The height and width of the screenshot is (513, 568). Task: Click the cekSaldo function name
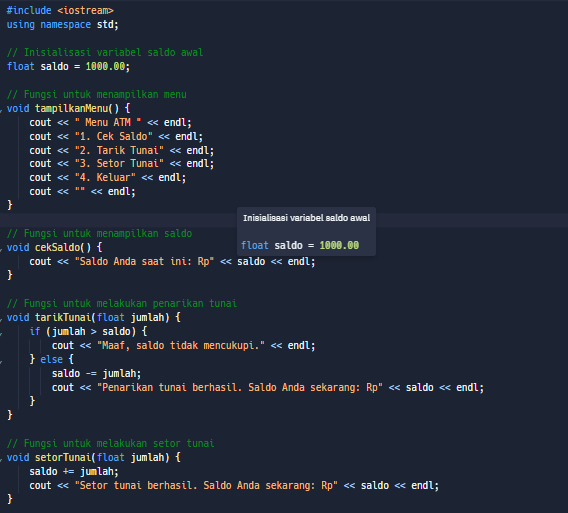[57, 247]
